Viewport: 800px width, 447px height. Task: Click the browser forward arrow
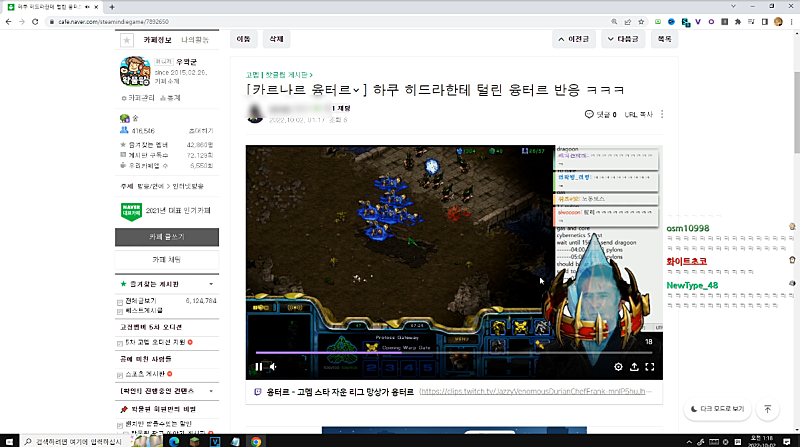point(21,22)
